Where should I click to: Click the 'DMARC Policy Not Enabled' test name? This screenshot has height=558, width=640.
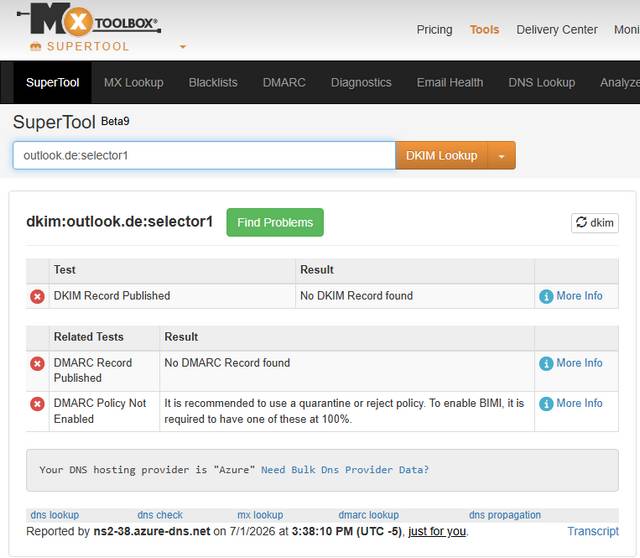point(100,411)
